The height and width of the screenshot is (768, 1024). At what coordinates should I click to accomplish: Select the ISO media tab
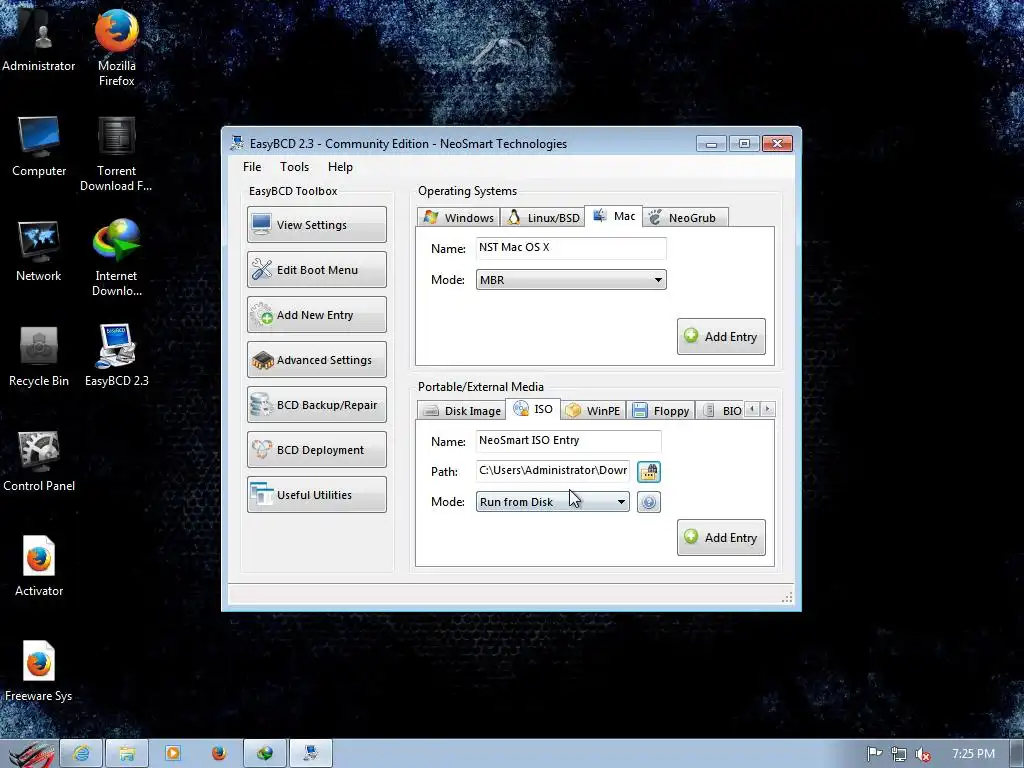(534, 409)
